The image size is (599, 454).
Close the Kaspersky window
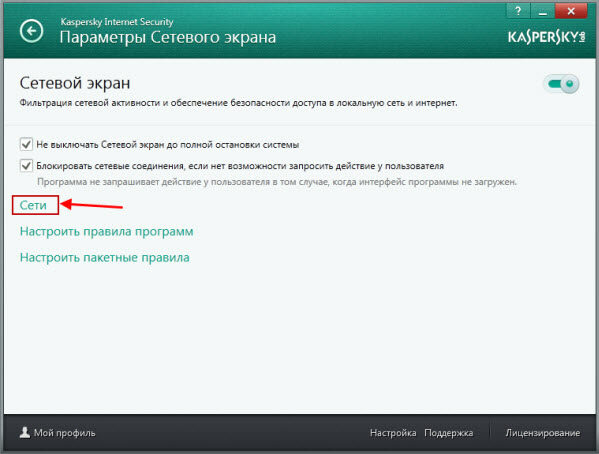tap(571, 11)
